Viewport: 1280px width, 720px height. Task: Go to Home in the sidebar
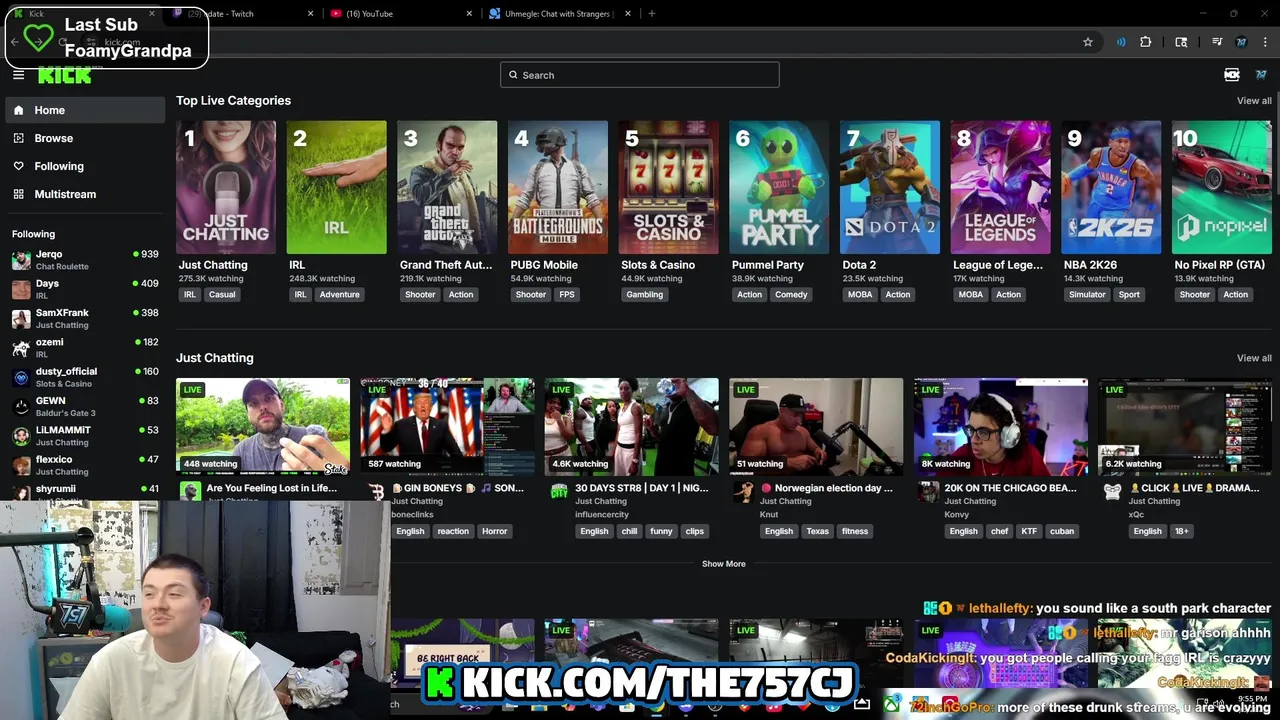click(85, 110)
